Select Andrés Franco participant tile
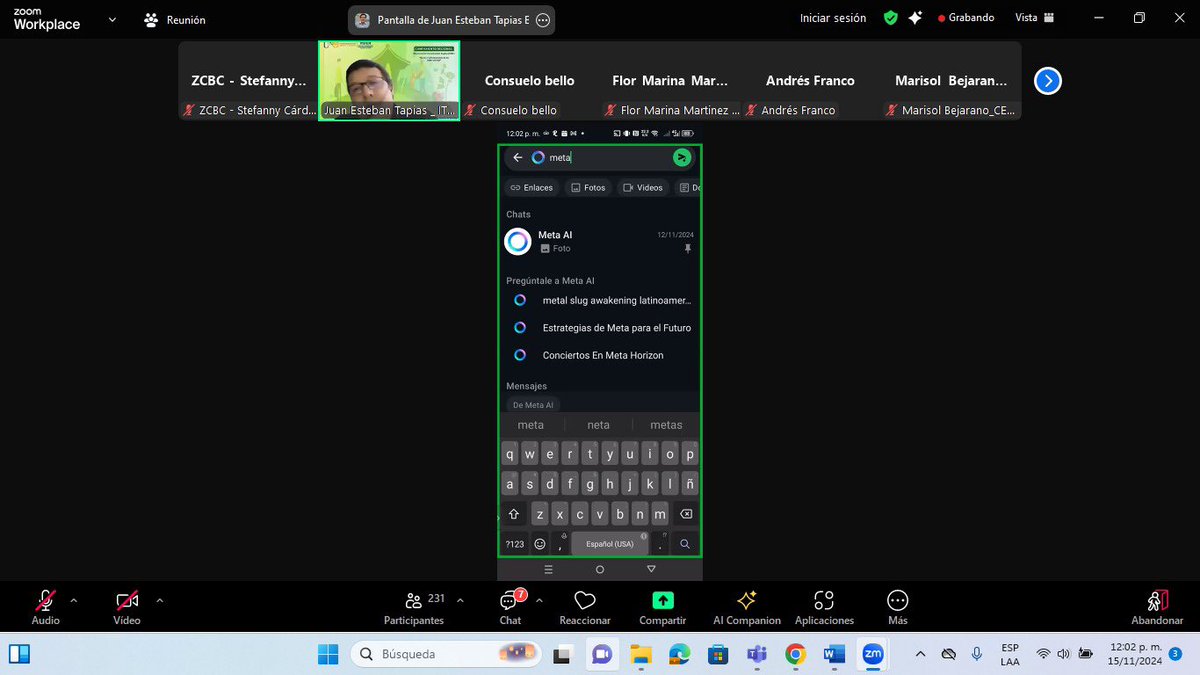The height and width of the screenshot is (675, 1200). click(x=811, y=81)
